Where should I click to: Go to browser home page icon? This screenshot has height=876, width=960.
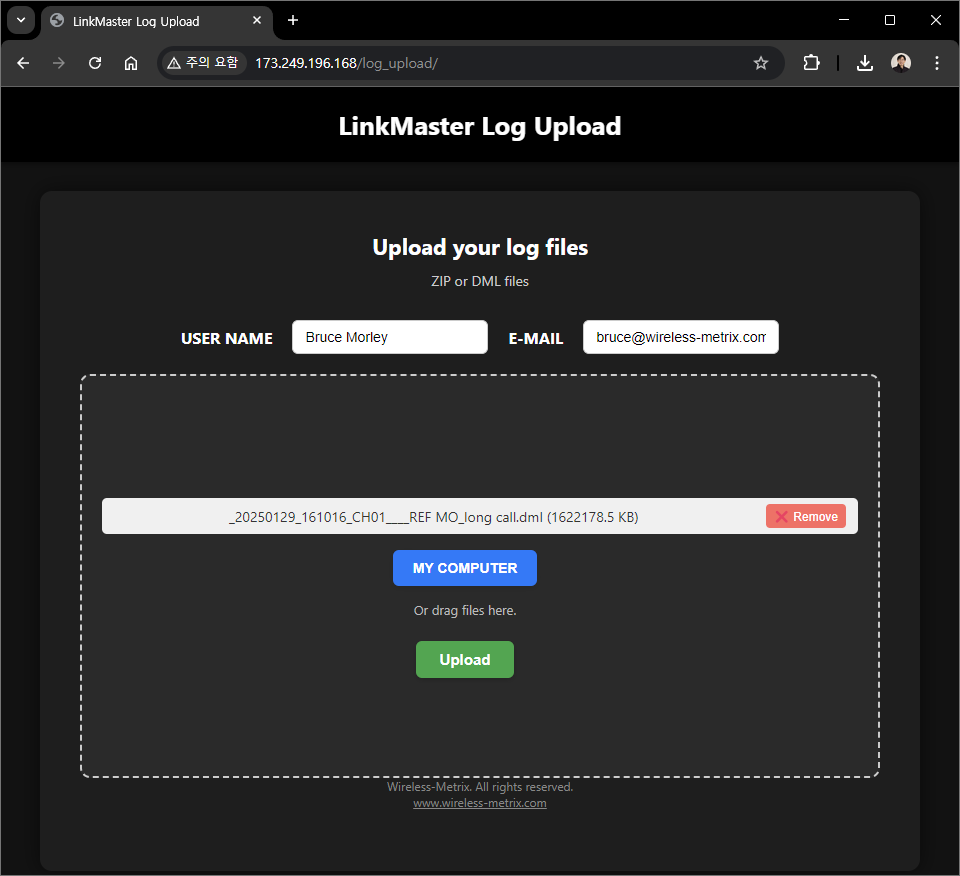(131, 63)
